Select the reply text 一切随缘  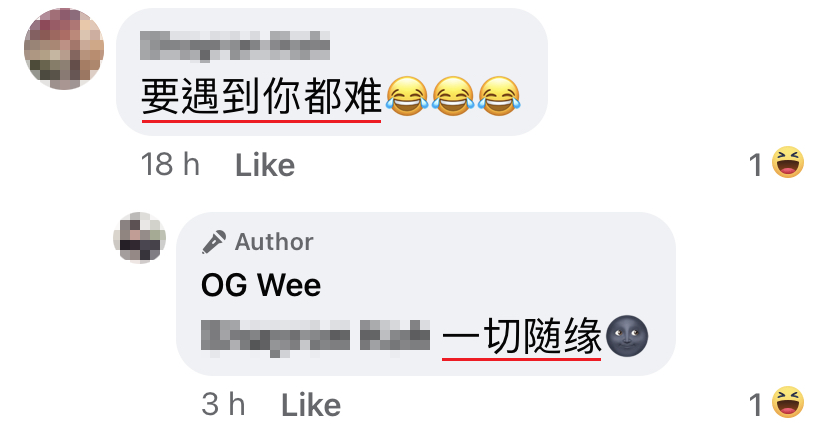coord(522,336)
